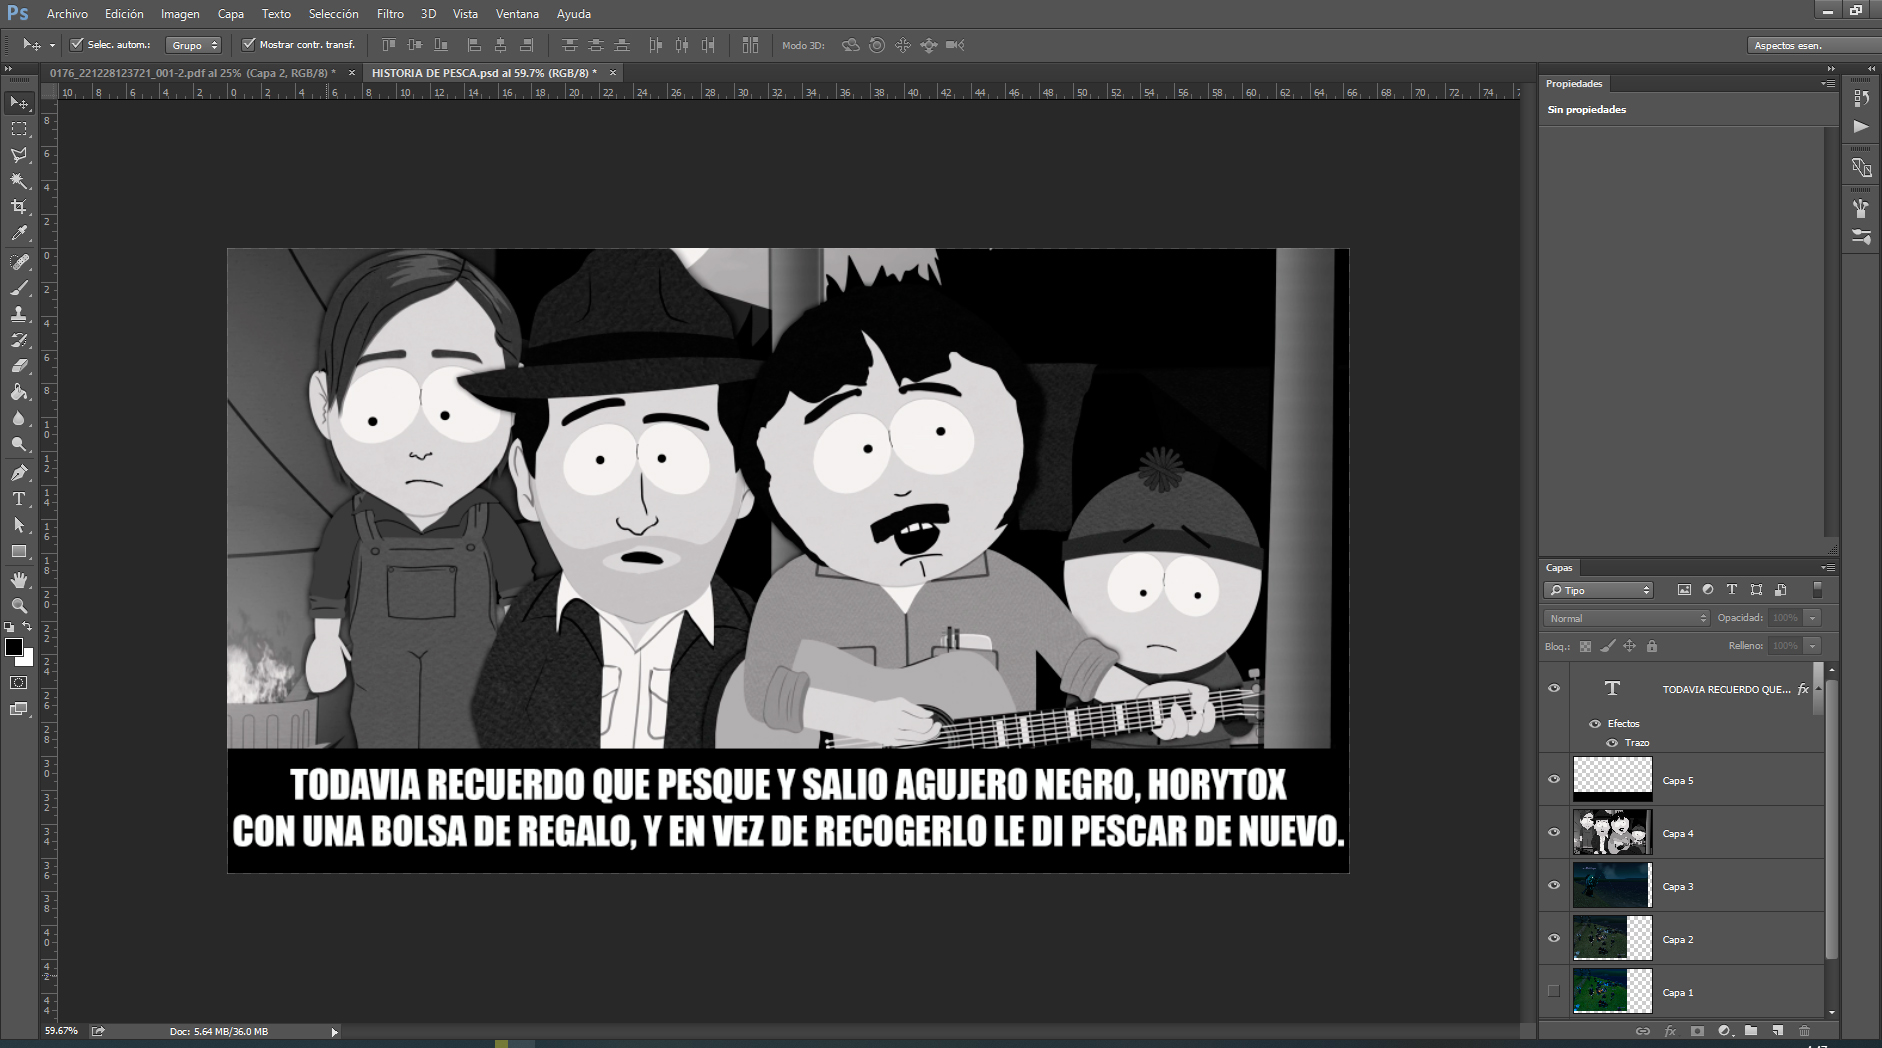The width and height of the screenshot is (1882, 1048).
Task: Select the Horizontal Type tool
Action: coord(19,499)
